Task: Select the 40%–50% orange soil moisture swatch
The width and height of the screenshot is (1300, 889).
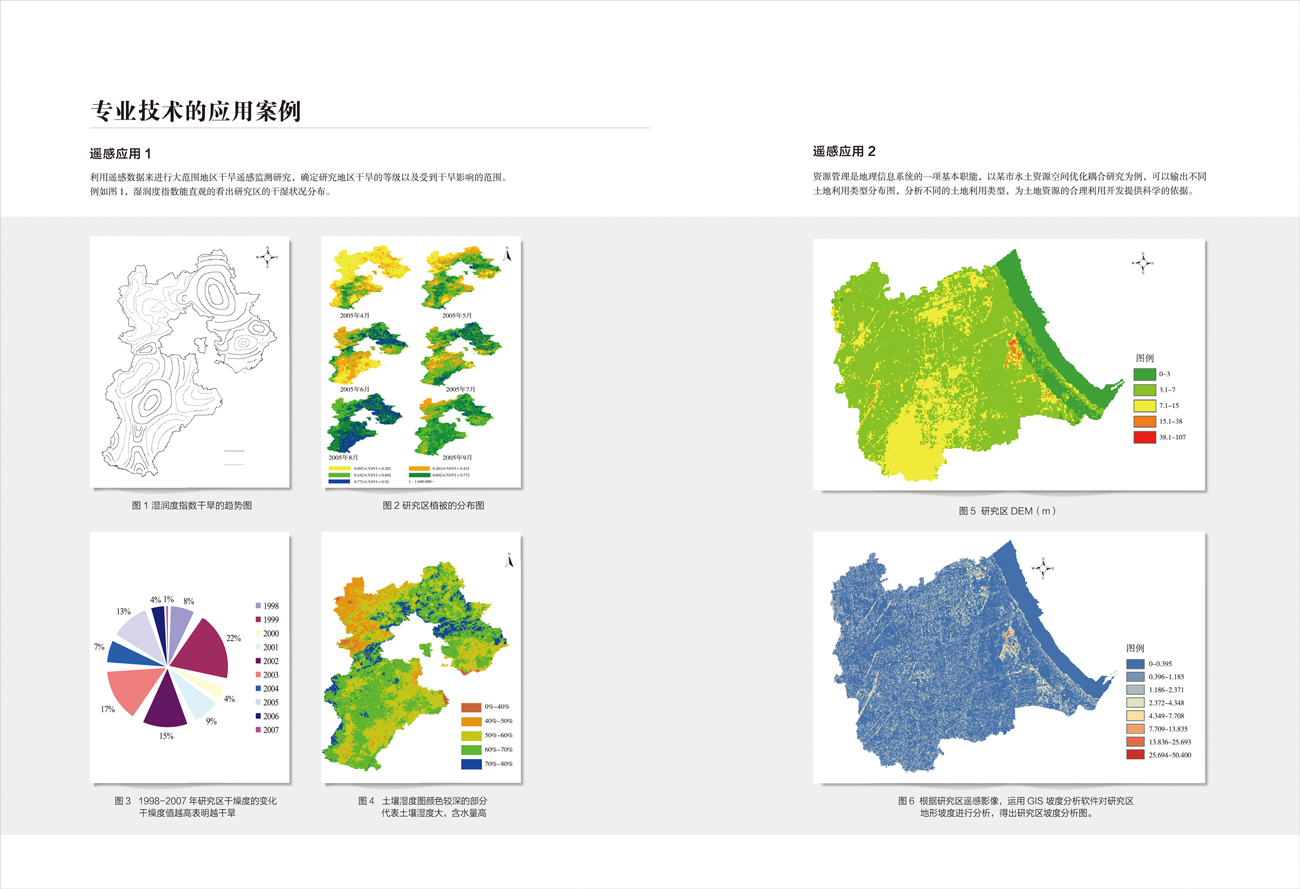Action: point(472,722)
